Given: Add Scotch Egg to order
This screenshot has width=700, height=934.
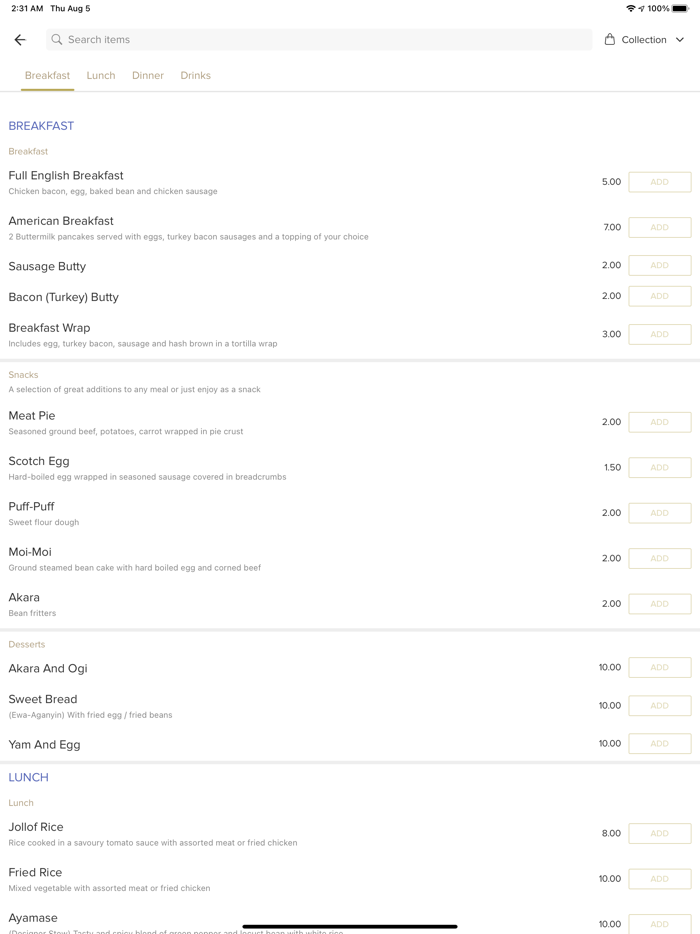Looking at the screenshot, I should tap(659, 468).
